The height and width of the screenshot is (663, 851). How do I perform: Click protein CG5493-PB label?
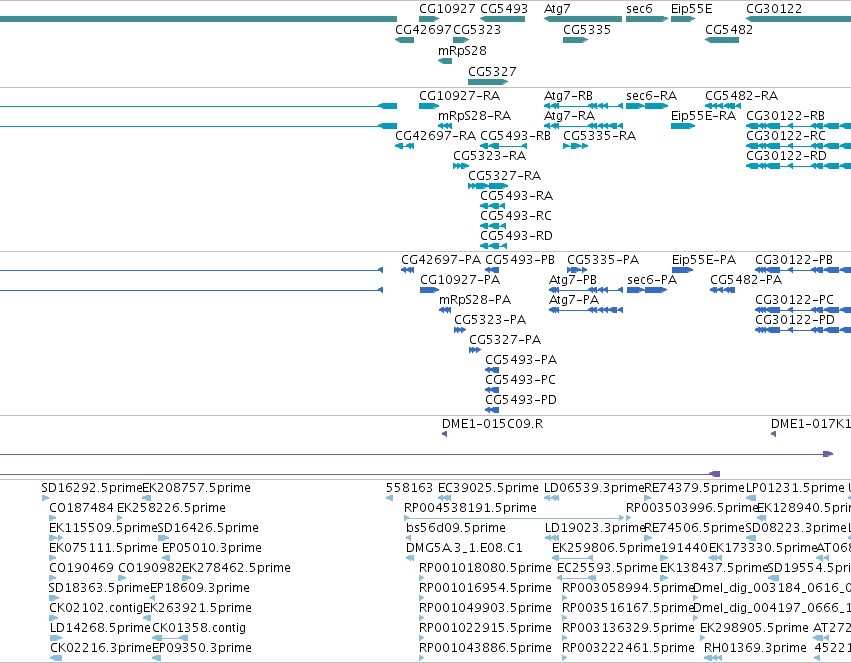point(520,260)
